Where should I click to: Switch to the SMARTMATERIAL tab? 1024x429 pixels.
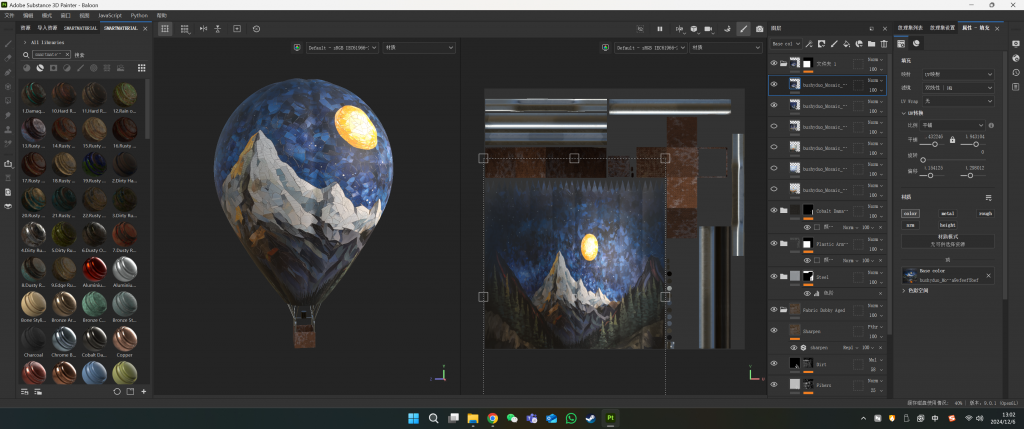coord(82,28)
